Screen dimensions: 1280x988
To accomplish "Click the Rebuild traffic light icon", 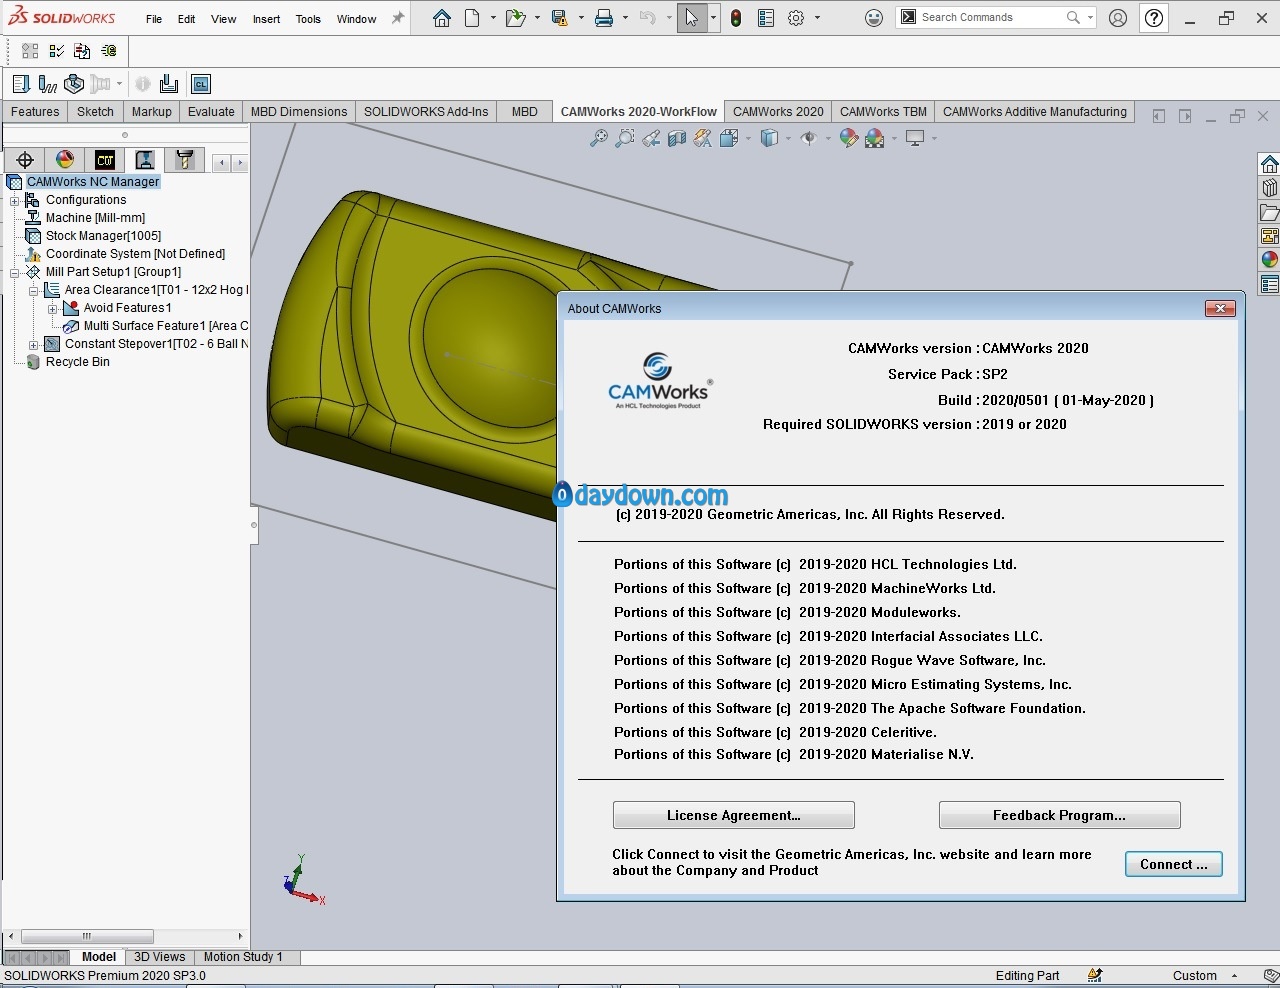I will click(736, 18).
